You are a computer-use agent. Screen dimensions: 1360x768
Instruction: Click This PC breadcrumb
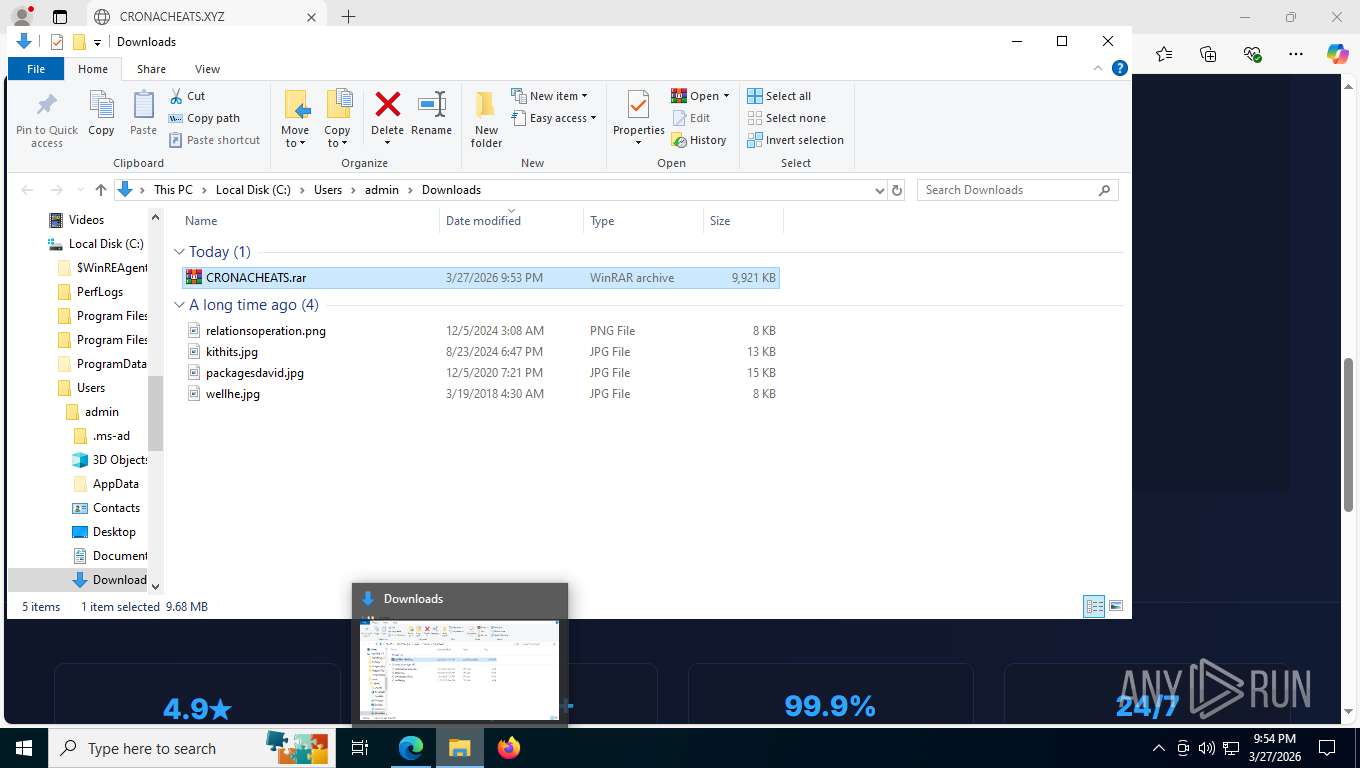point(173,190)
